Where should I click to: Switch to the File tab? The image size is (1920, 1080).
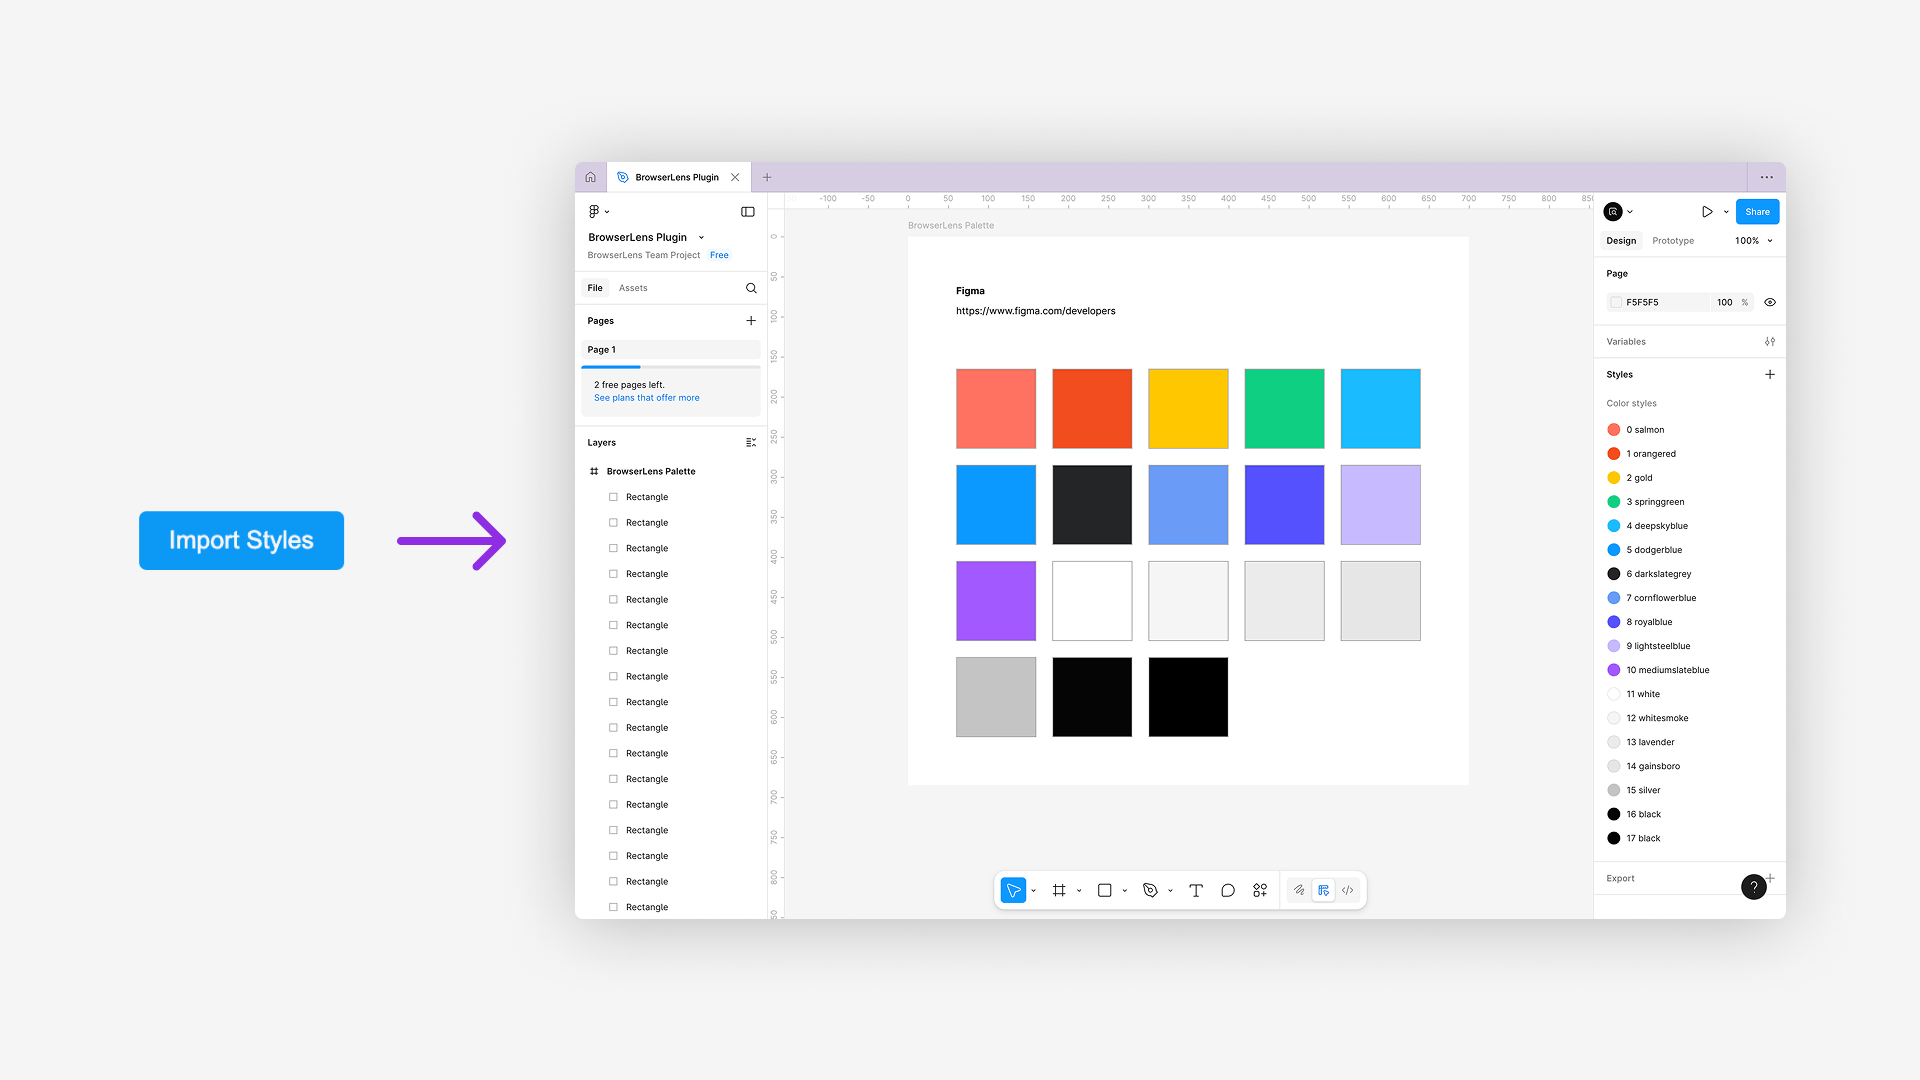pyautogui.click(x=595, y=288)
